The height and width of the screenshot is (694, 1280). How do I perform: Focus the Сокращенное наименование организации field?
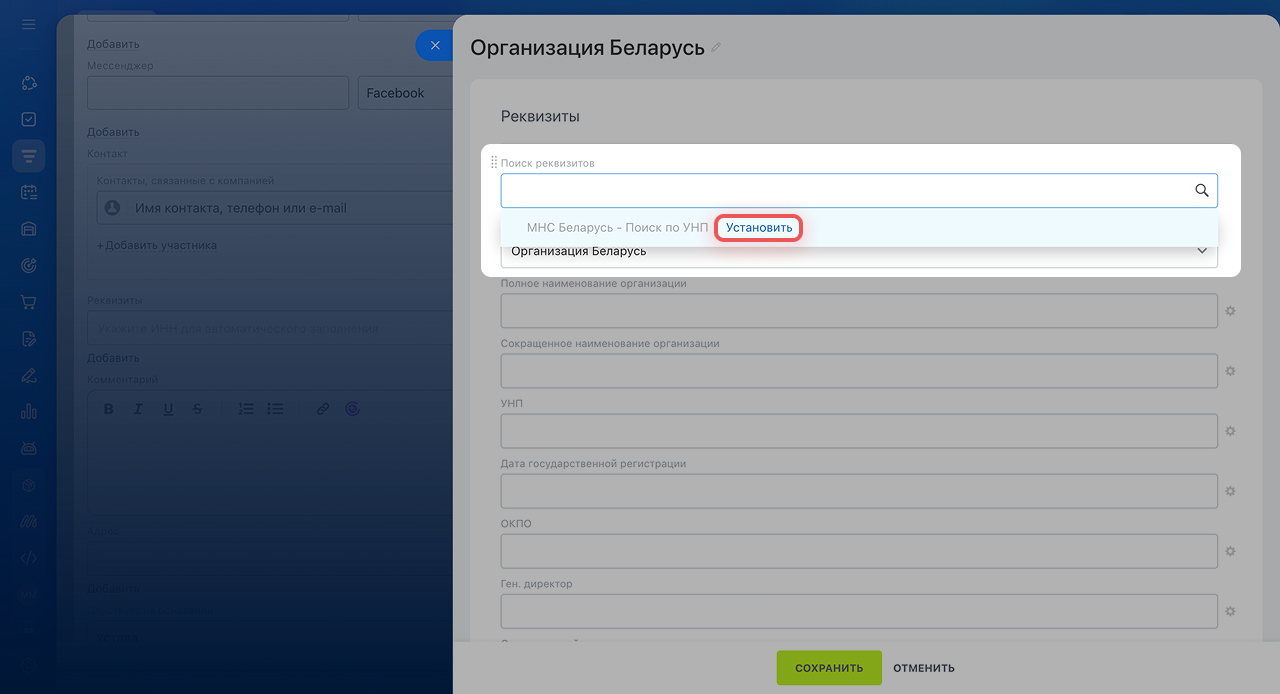click(x=859, y=371)
